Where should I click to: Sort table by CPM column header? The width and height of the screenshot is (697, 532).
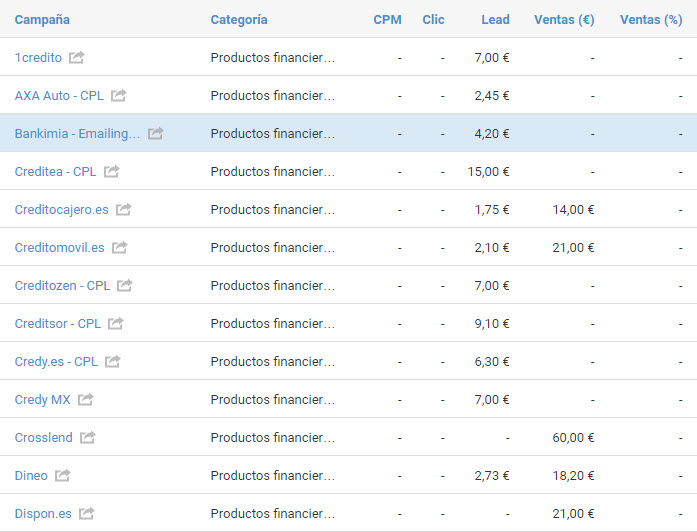(x=387, y=20)
